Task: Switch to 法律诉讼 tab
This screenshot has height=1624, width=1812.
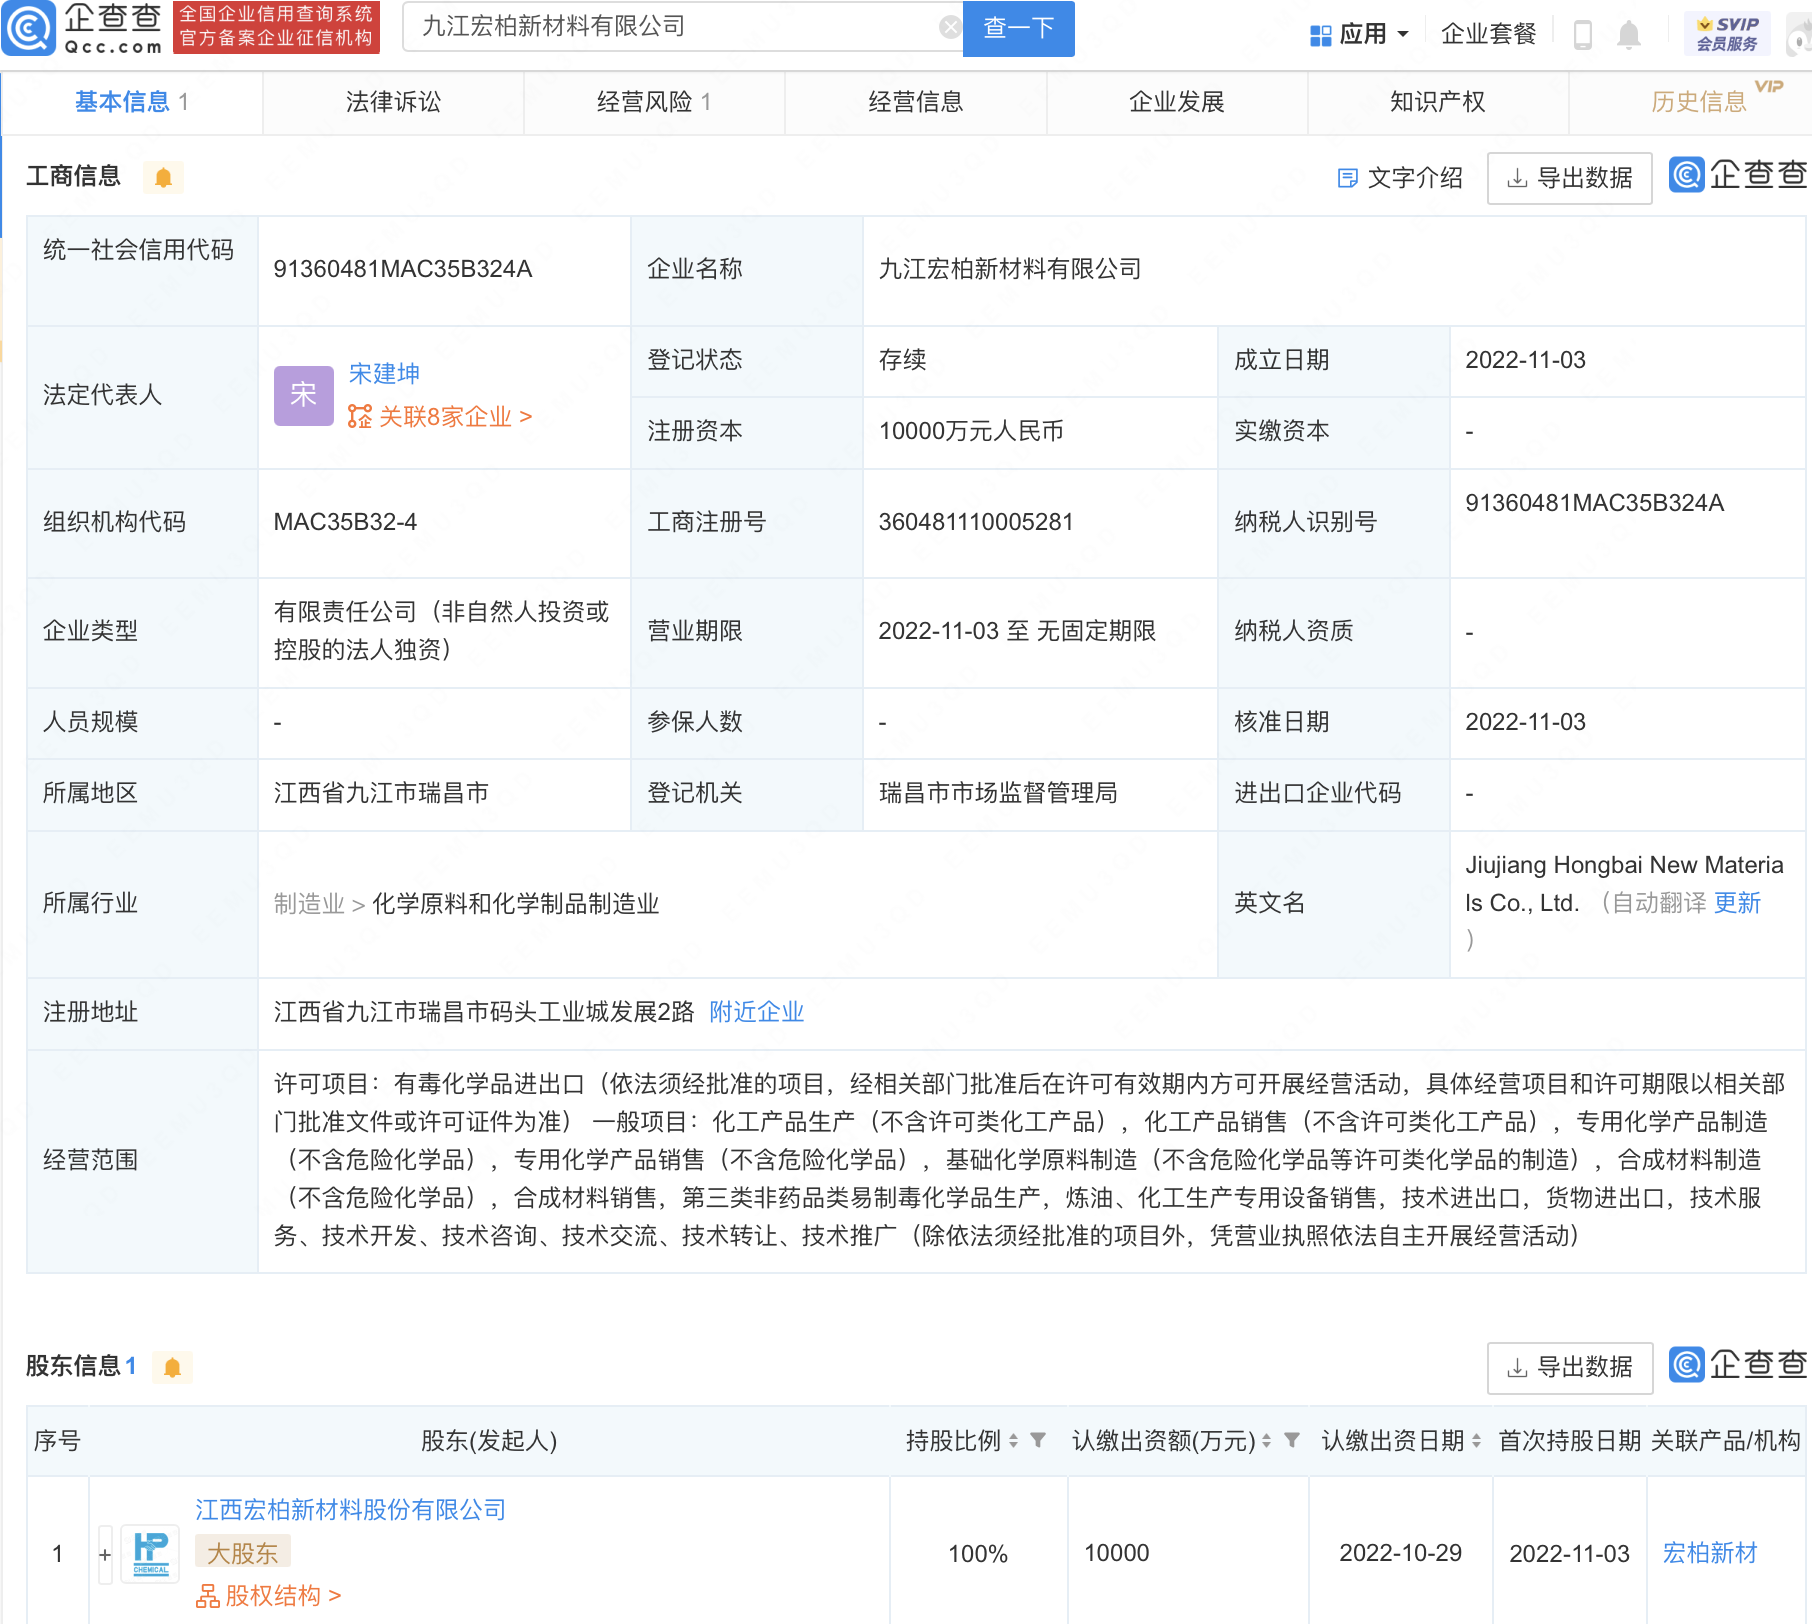Action: click(x=393, y=102)
